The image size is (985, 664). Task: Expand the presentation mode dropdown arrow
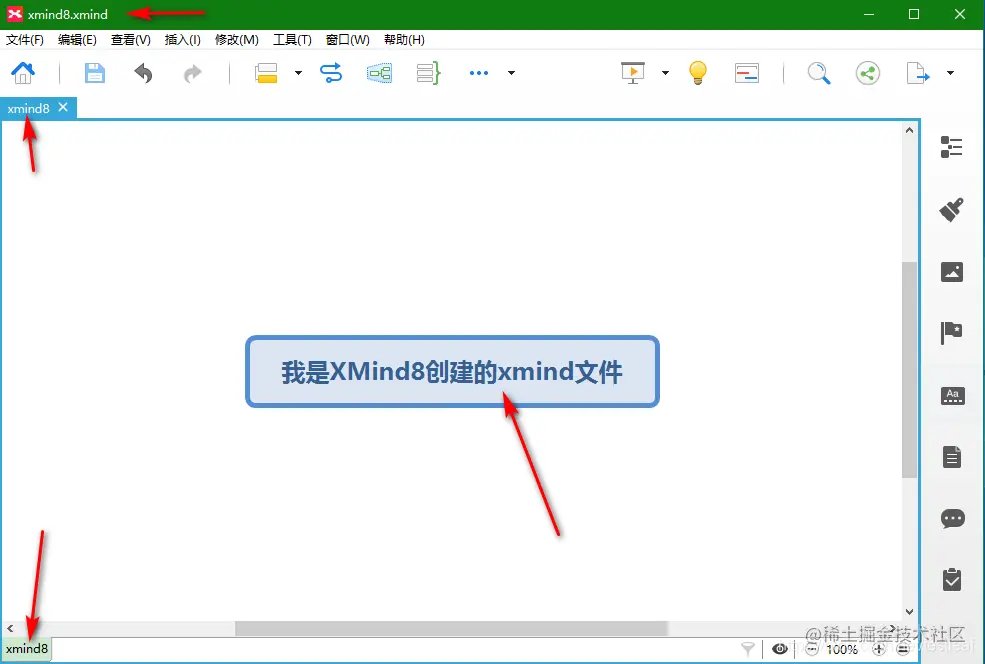coord(665,73)
